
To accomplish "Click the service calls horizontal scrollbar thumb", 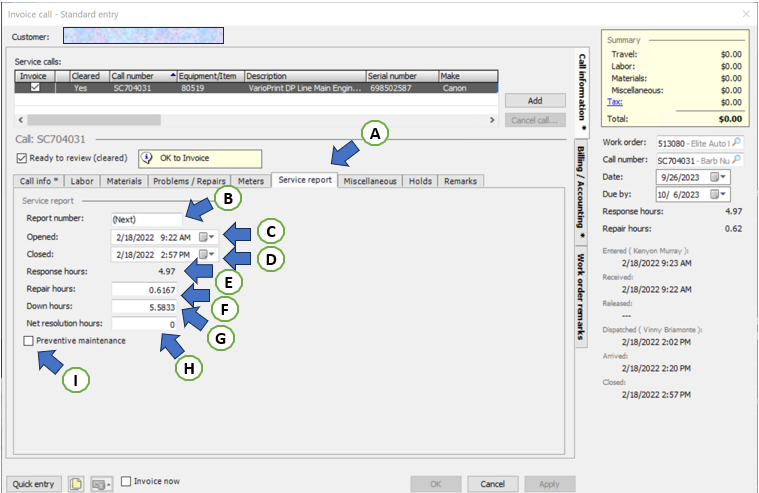I will [94, 120].
